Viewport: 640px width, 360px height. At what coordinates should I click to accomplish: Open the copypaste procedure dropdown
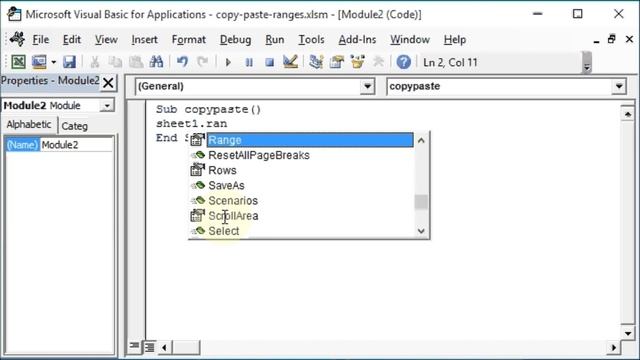click(x=619, y=87)
